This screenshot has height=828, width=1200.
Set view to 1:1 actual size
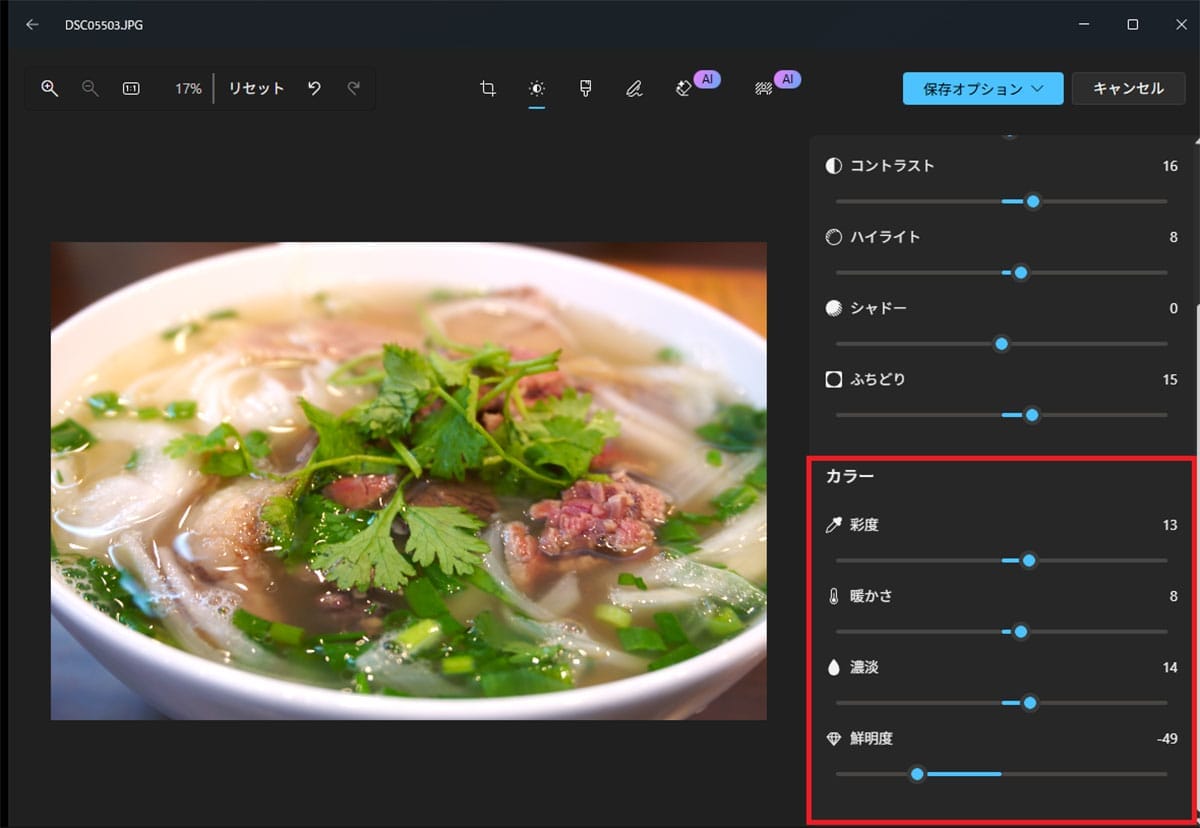[x=131, y=88]
